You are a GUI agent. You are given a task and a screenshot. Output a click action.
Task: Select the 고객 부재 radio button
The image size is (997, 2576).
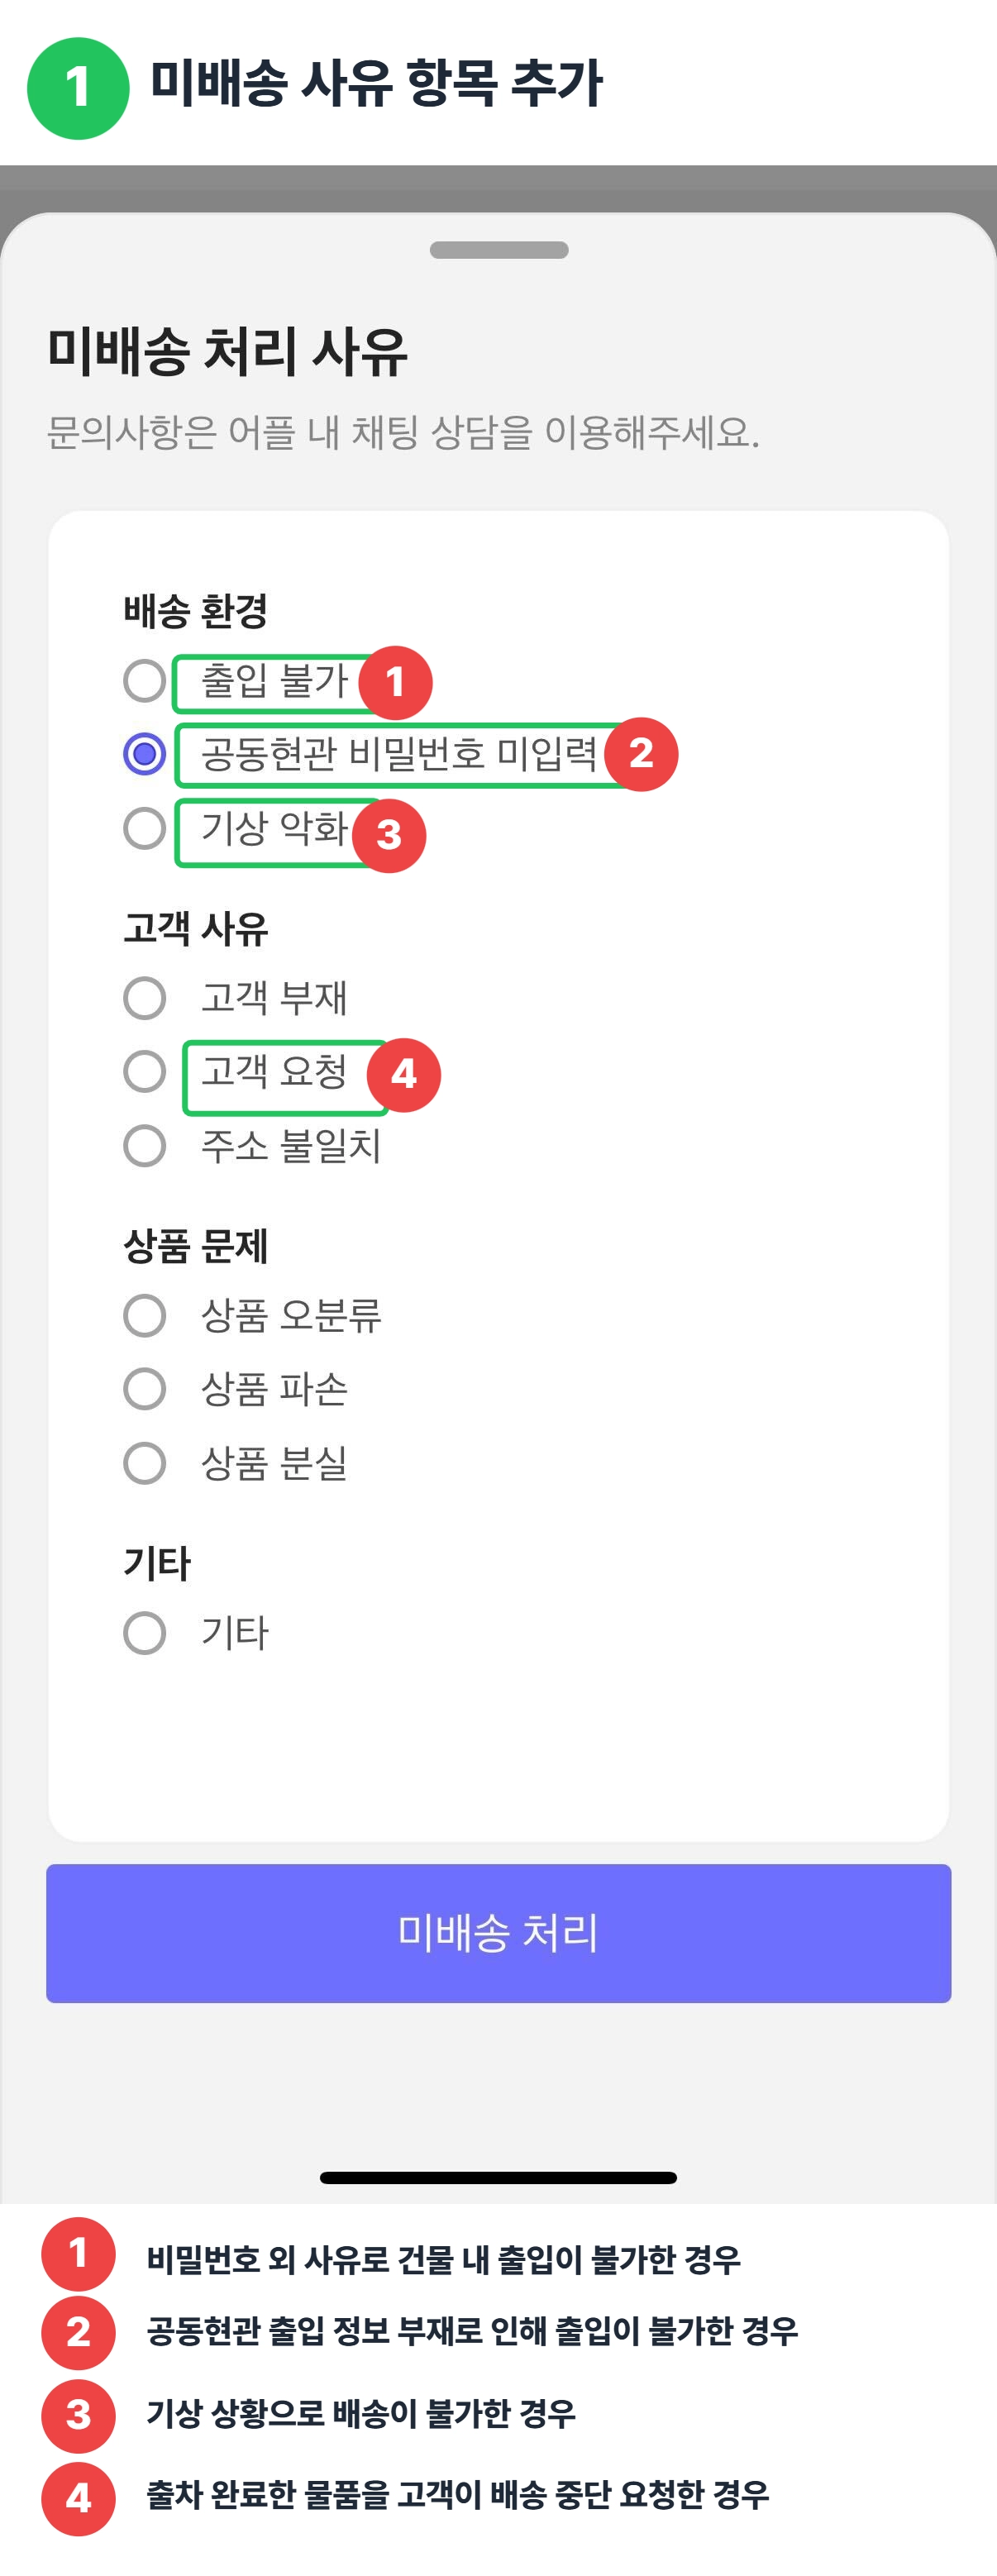pyautogui.click(x=144, y=998)
